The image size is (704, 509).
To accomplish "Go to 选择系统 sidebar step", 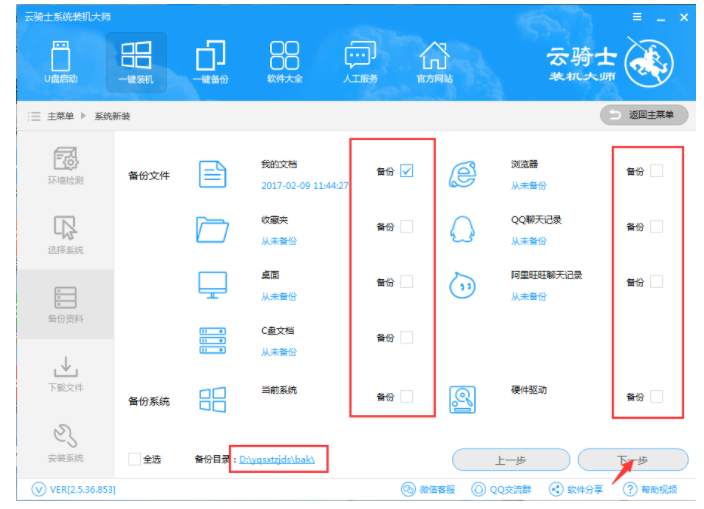I will pos(66,235).
